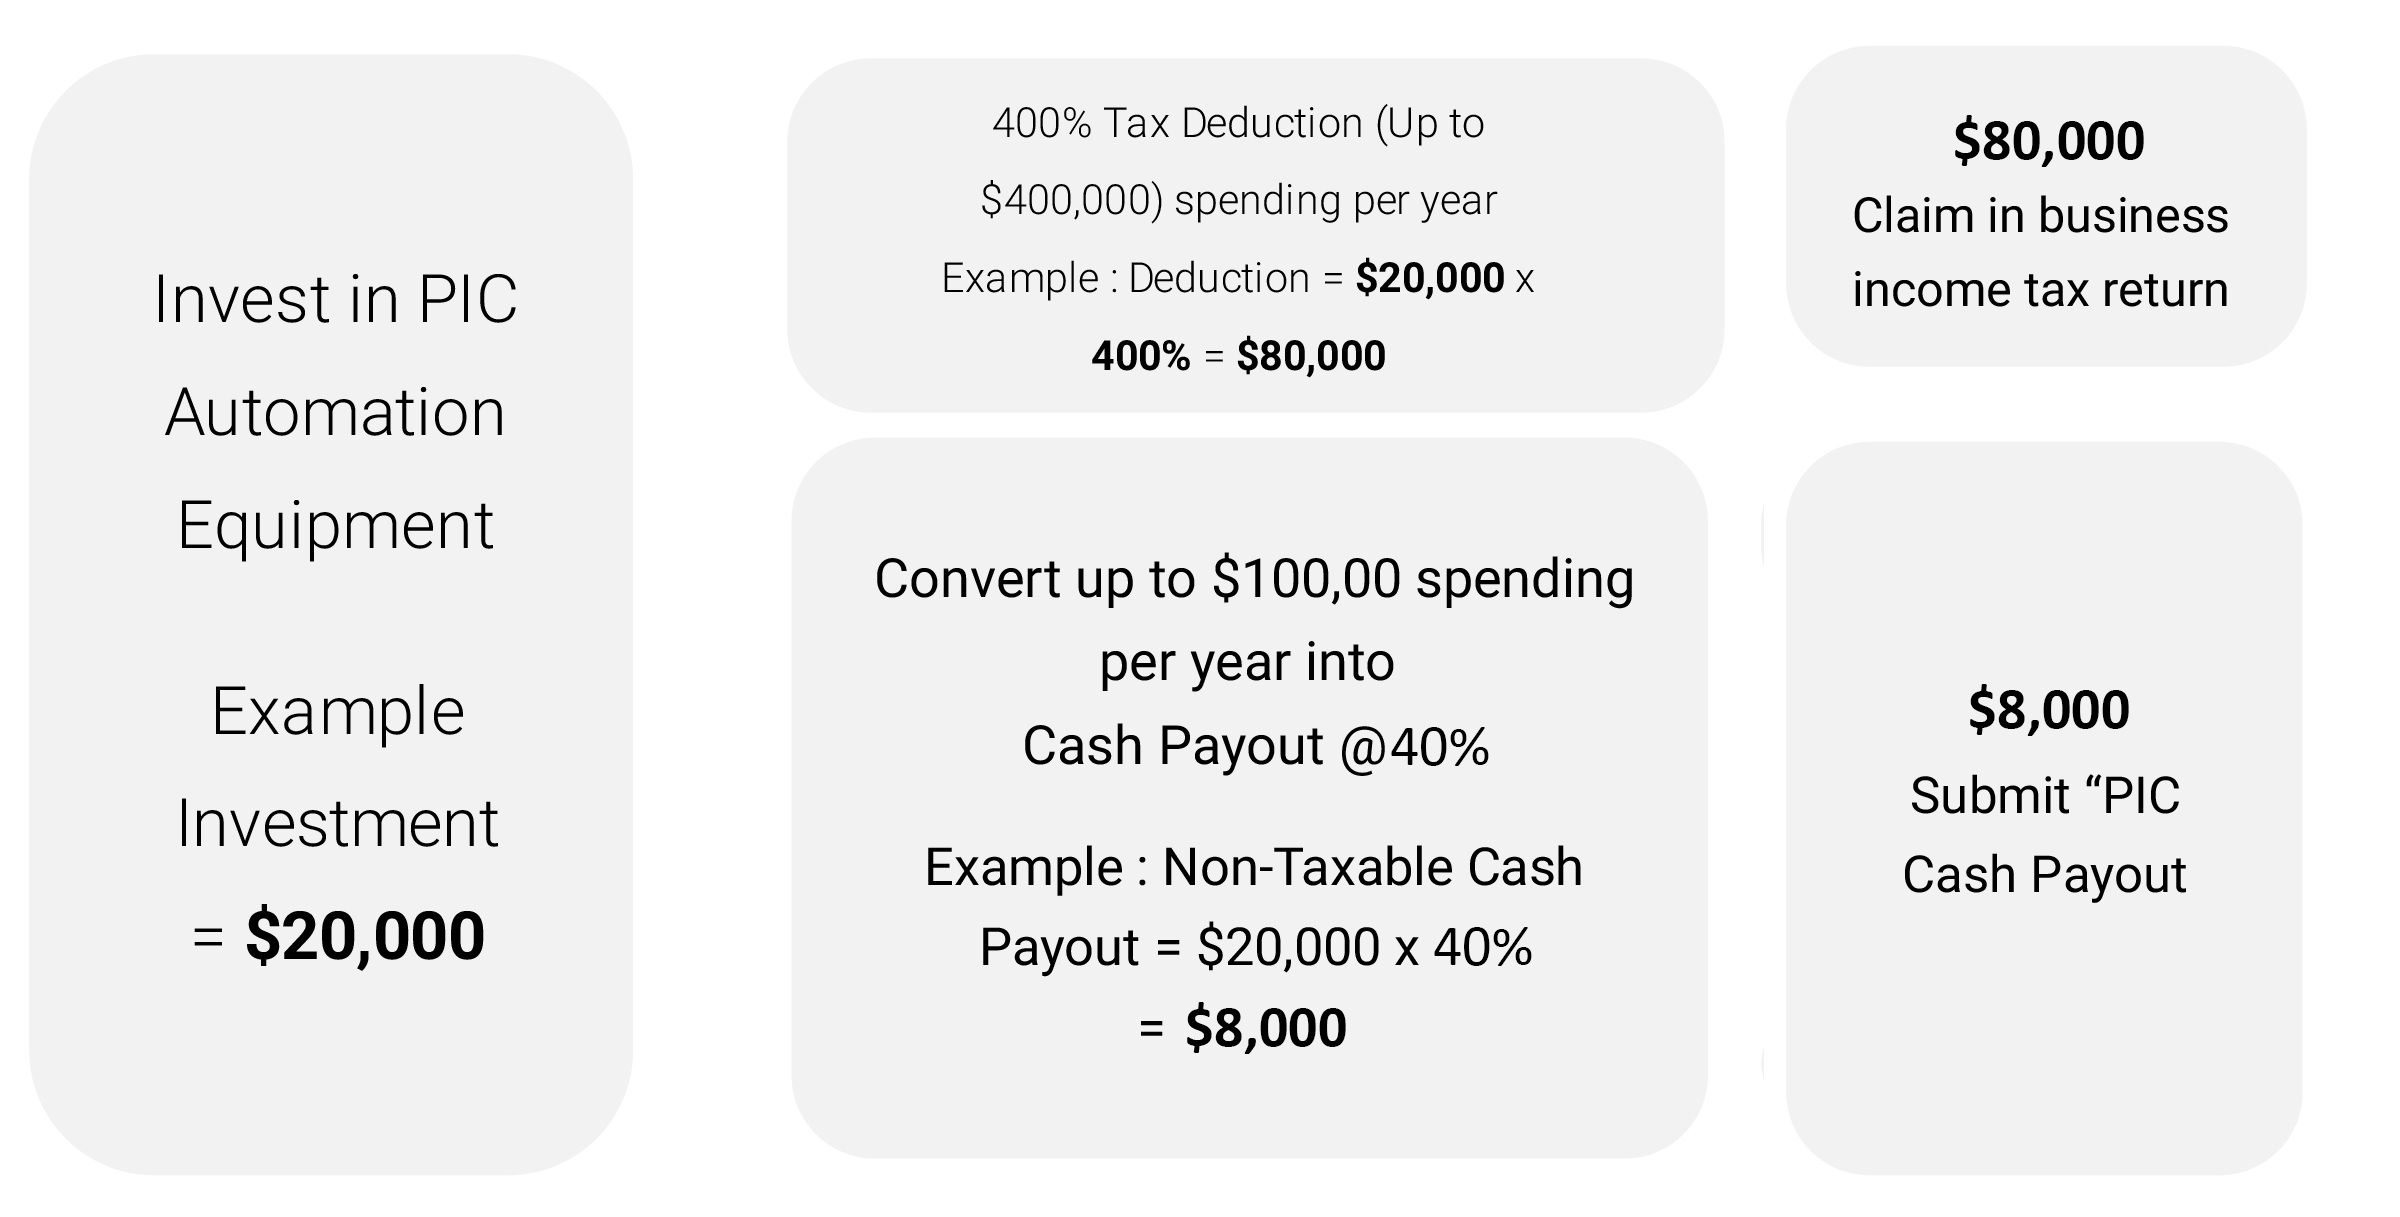Click the Example Investment text

point(338,767)
